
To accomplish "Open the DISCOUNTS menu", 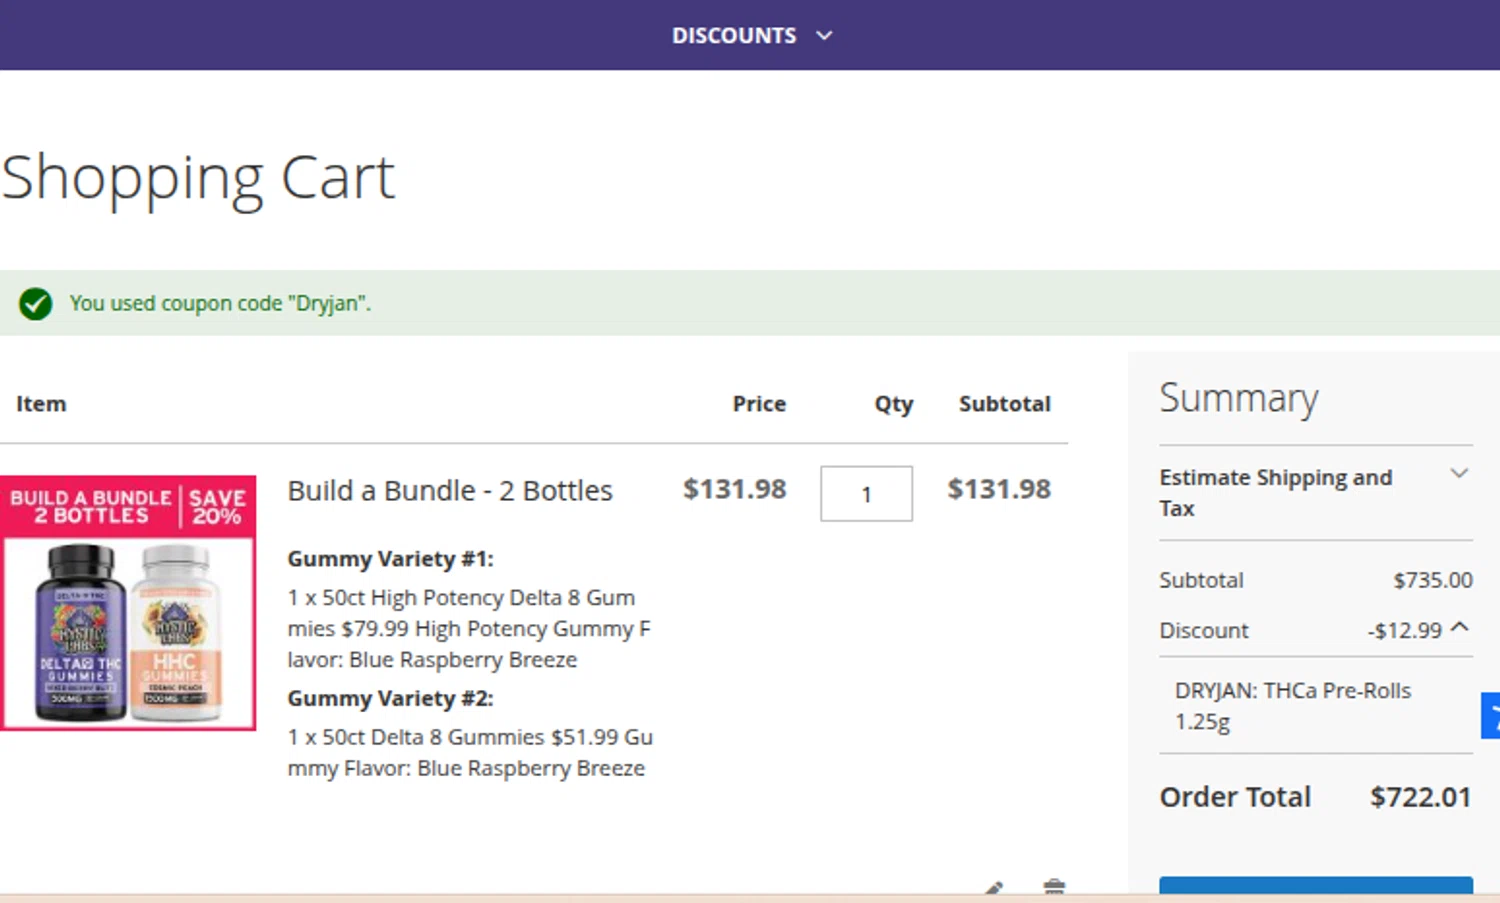I will 734,36.
